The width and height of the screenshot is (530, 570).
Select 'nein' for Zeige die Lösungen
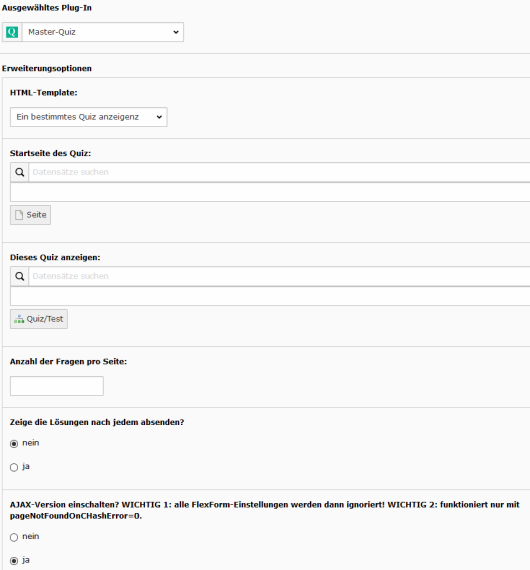click(x=14, y=444)
